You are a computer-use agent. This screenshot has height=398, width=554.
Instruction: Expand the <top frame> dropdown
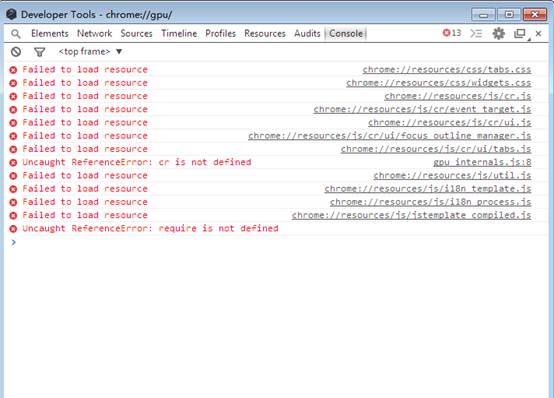(90, 52)
